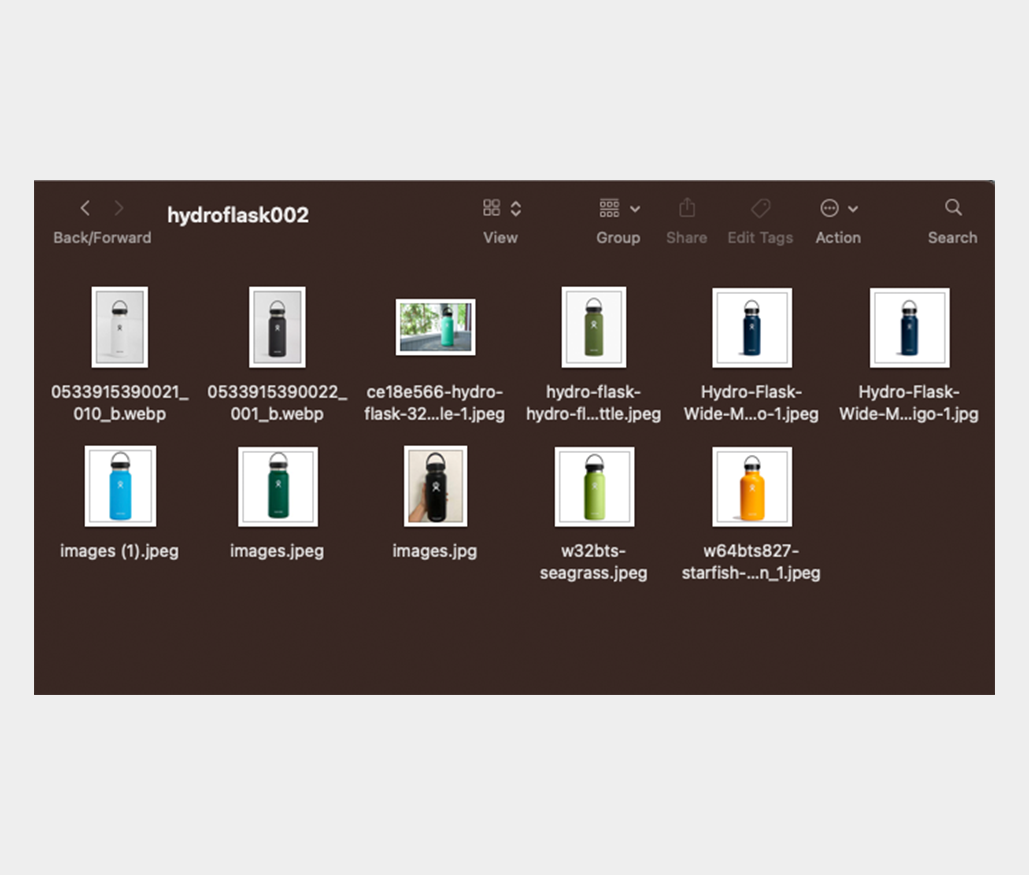
Task: Select the white bottle thumbnail 0533915390021
Action: [119, 327]
